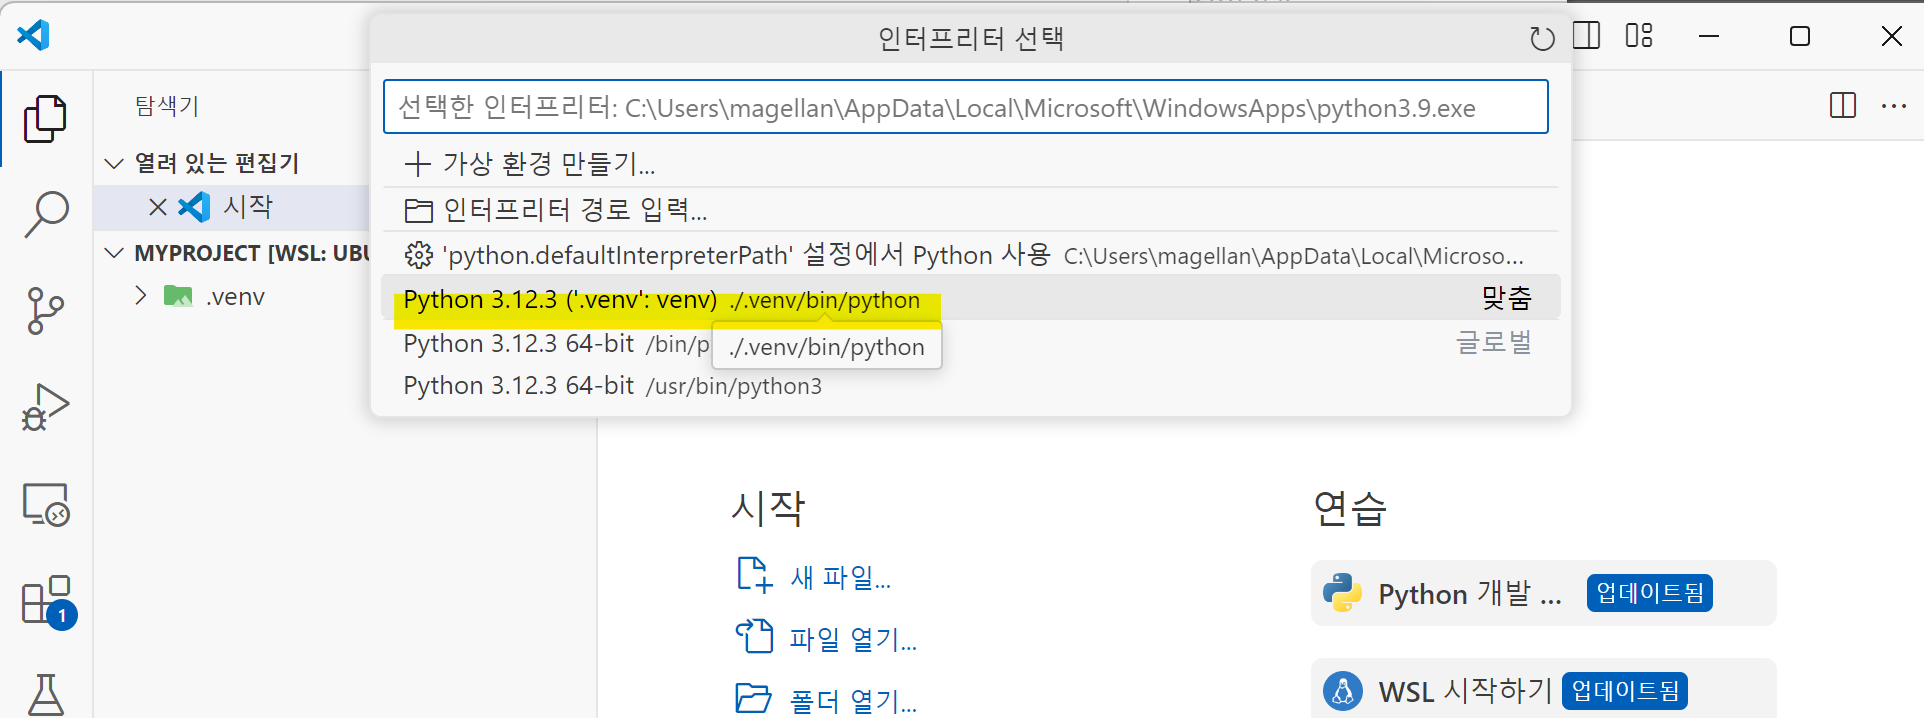Viewport: 1924px width, 718px height.
Task: Open the Explorer view in activity bar
Action: tap(45, 119)
